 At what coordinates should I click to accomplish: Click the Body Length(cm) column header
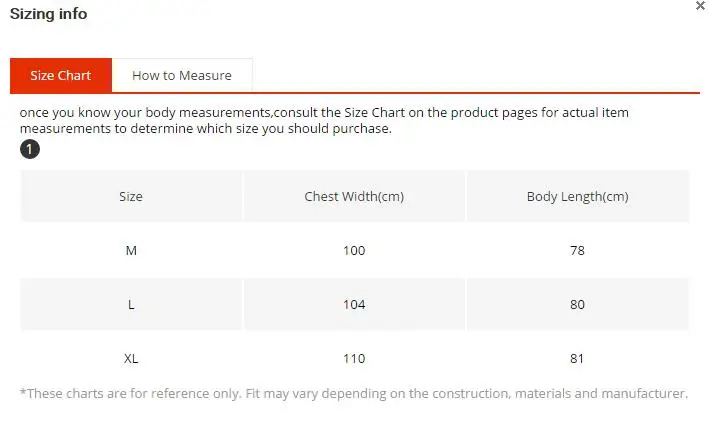(577, 197)
